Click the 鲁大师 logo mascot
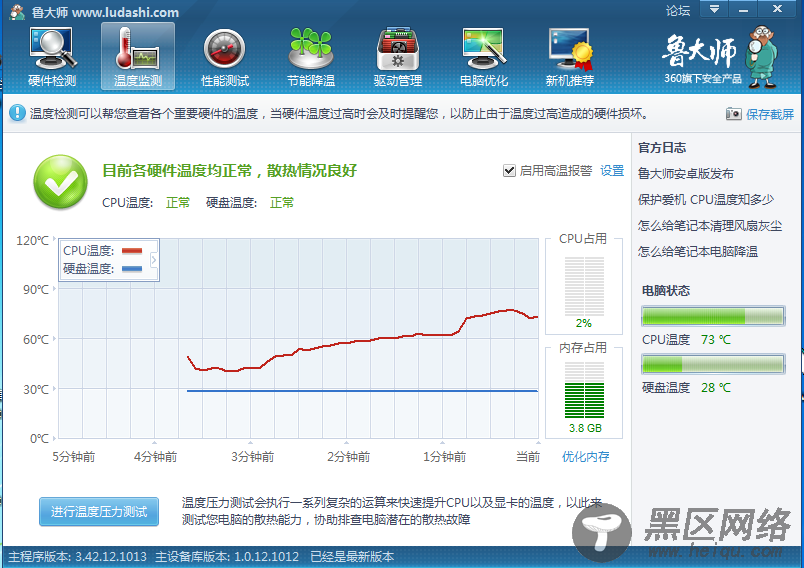 pos(762,57)
